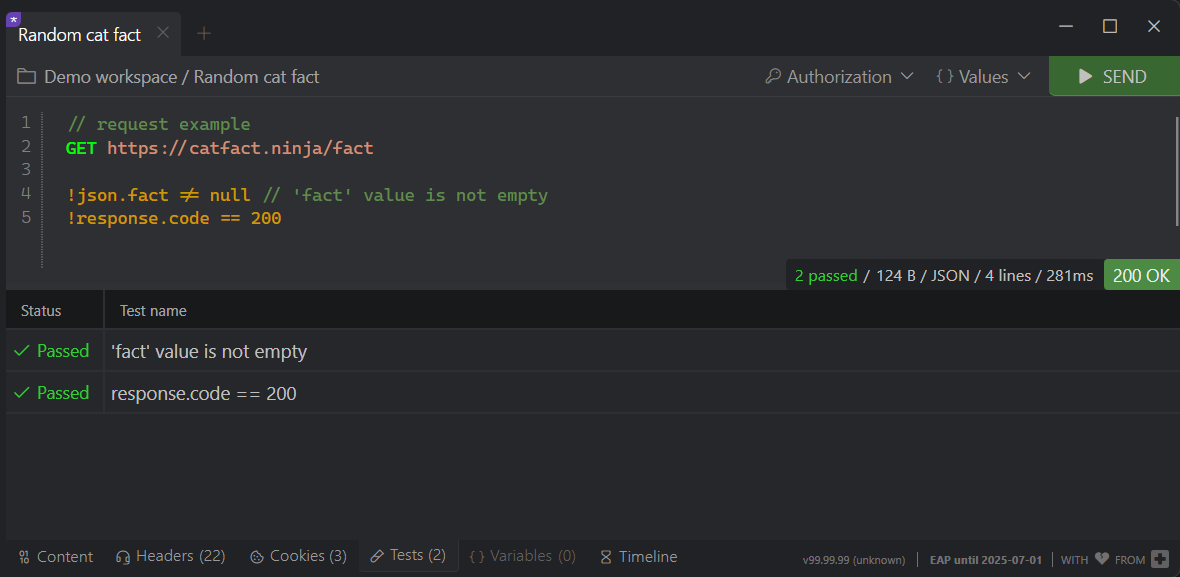Send the request with SEND button
The image size is (1180, 577).
coord(1114,77)
